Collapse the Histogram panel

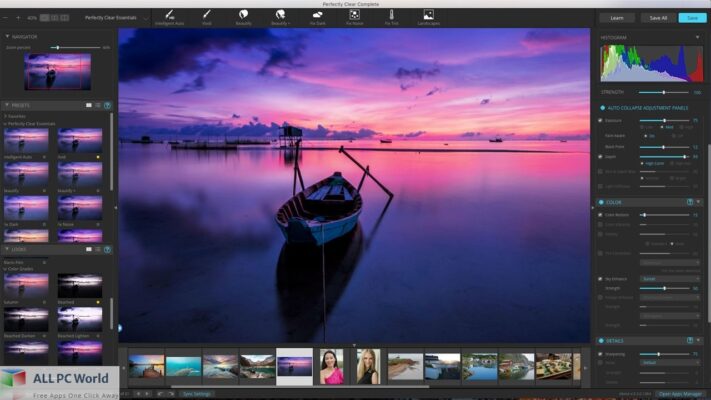(x=697, y=37)
